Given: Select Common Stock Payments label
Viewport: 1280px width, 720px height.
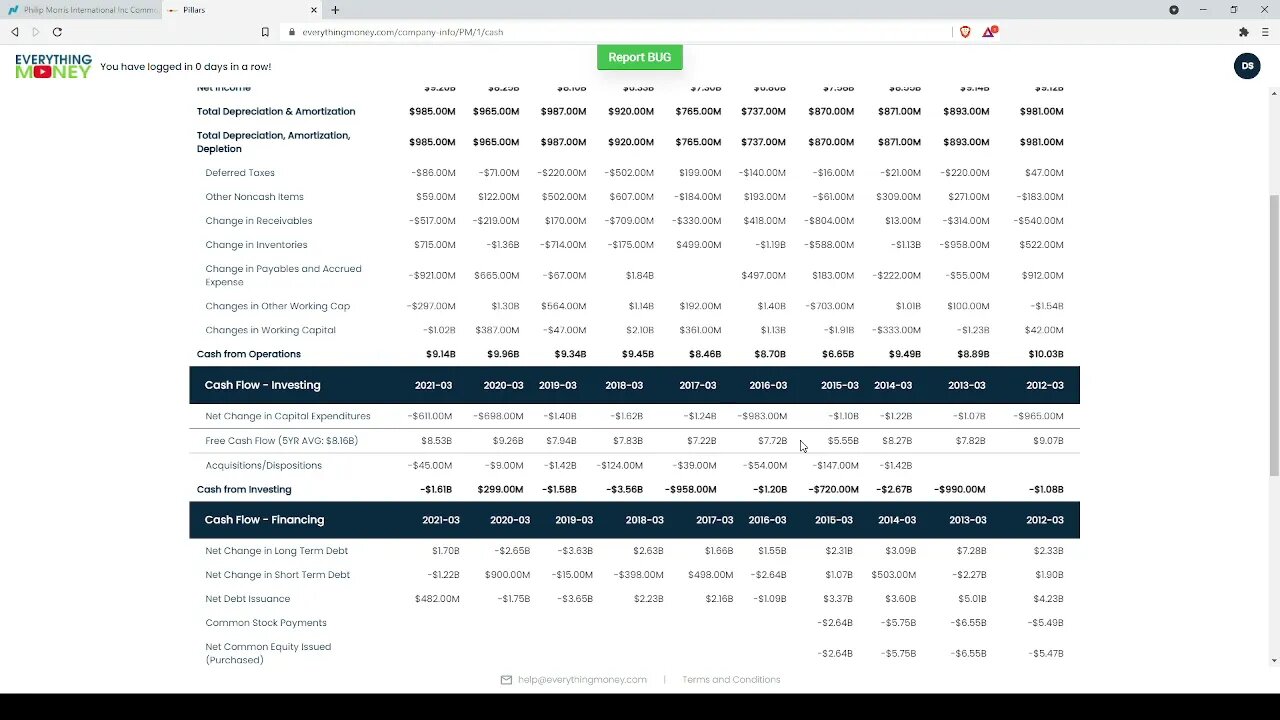Looking at the screenshot, I should (x=265, y=623).
